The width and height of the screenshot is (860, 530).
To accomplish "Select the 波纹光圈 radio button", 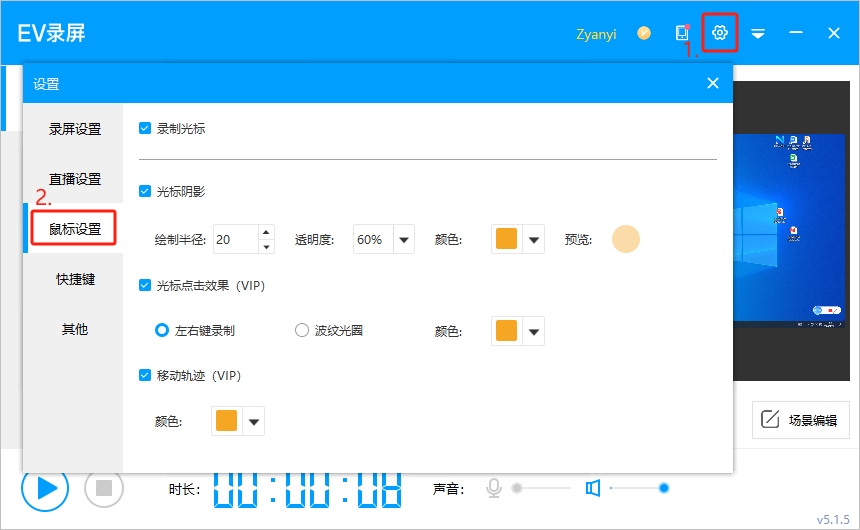I will pyautogui.click(x=302, y=330).
